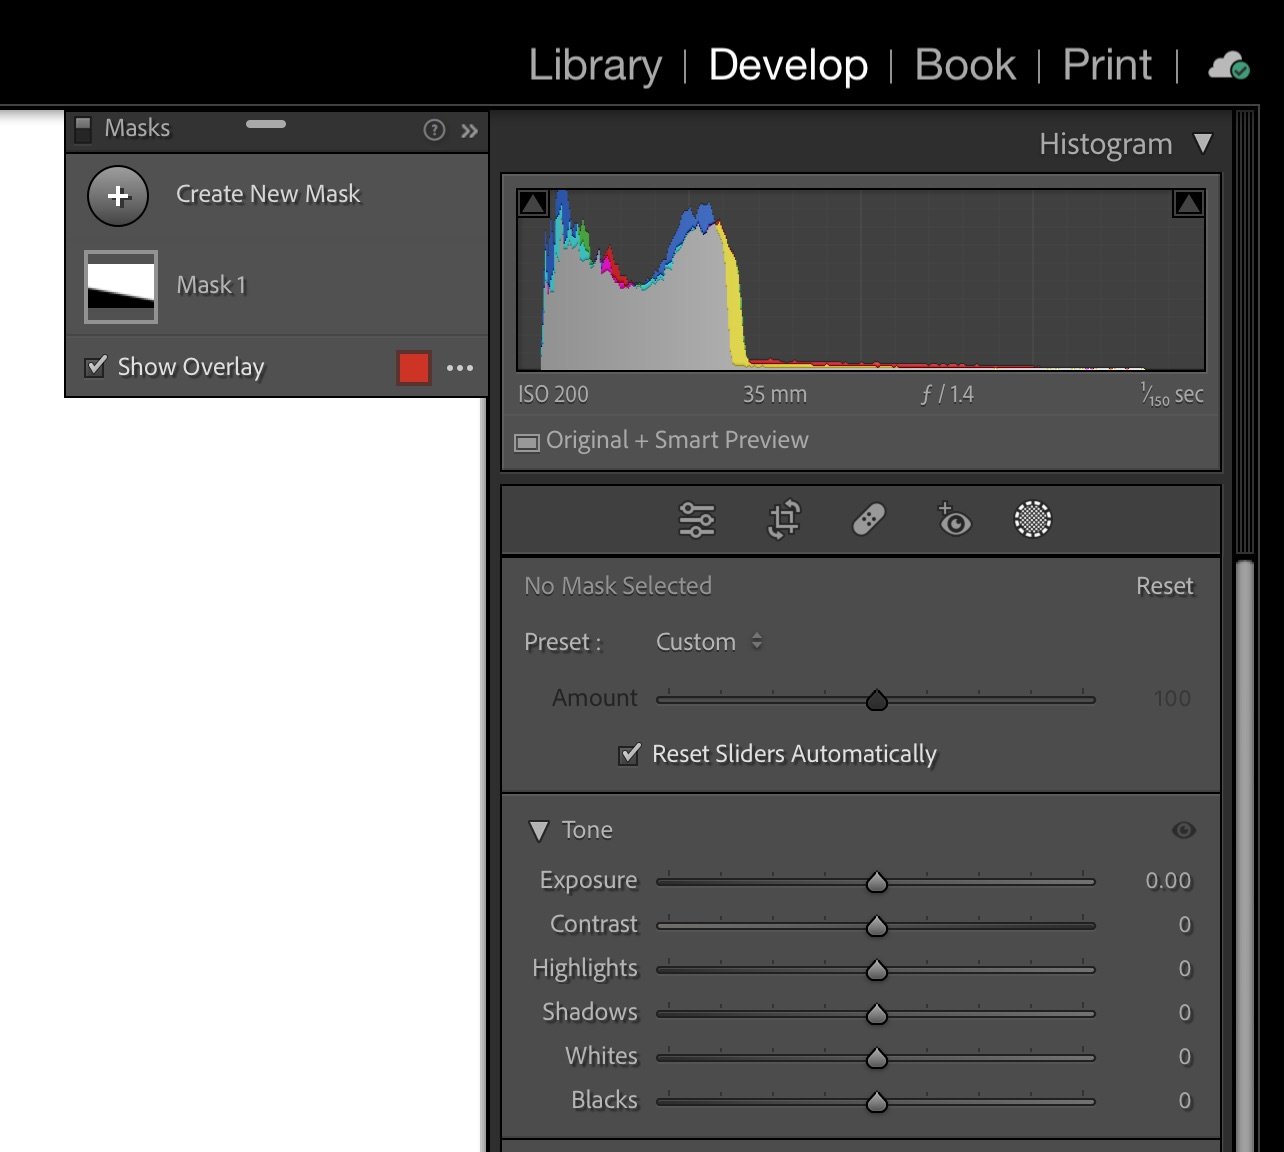Click the Contrast value field
The width and height of the screenshot is (1284, 1152).
pyautogui.click(x=1185, y=925)
